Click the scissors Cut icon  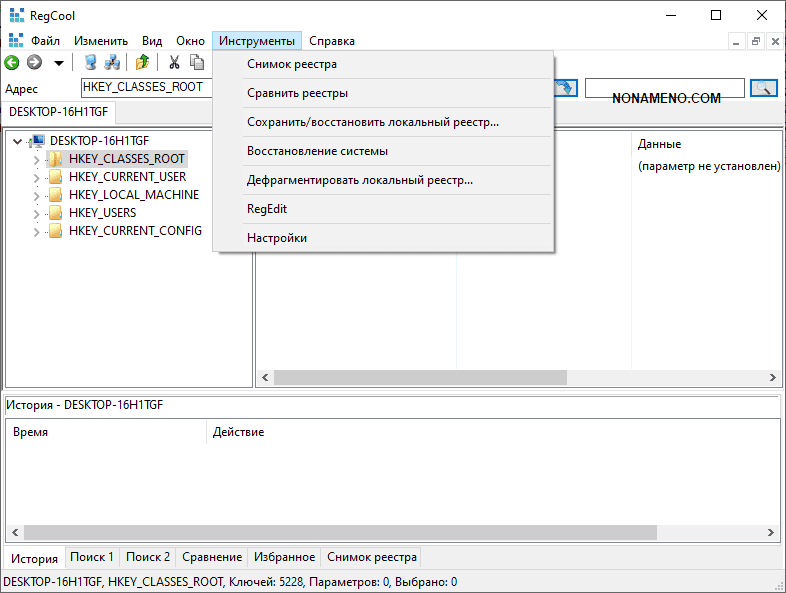pyautogui.click(x=174, y=62)
